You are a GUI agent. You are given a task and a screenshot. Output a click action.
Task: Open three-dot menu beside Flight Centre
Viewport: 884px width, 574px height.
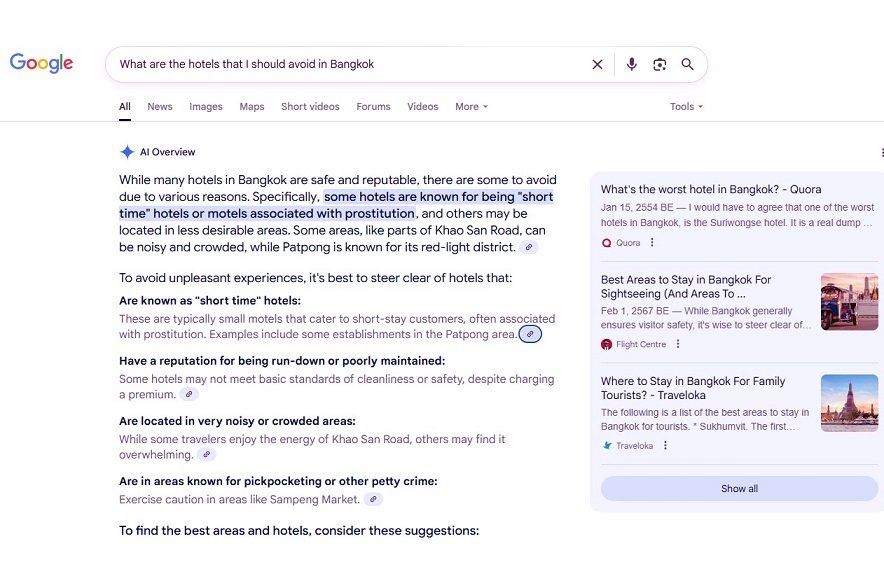(678, 344)
